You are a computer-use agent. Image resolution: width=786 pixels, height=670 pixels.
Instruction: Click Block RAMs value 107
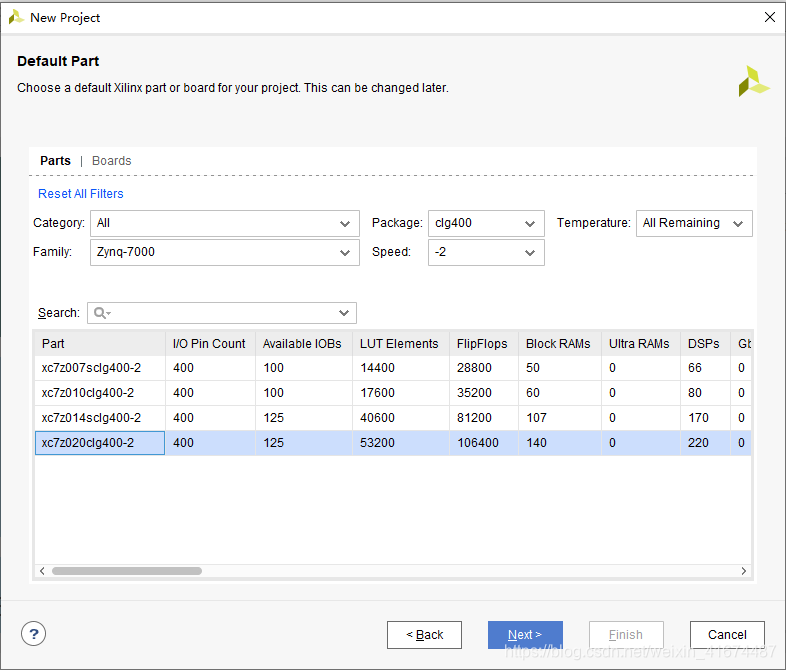point(536,418)
